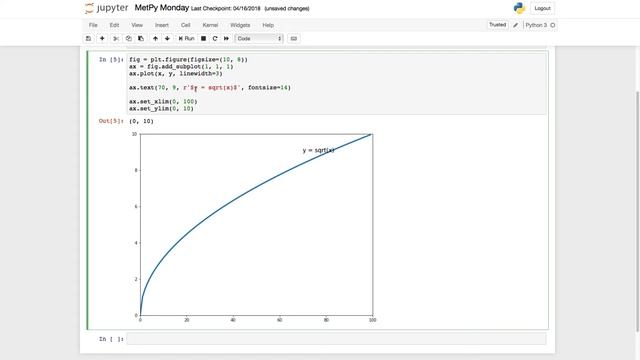Click the ax.text code line
This screenshot has height=360, width=640.
[210, 87]
